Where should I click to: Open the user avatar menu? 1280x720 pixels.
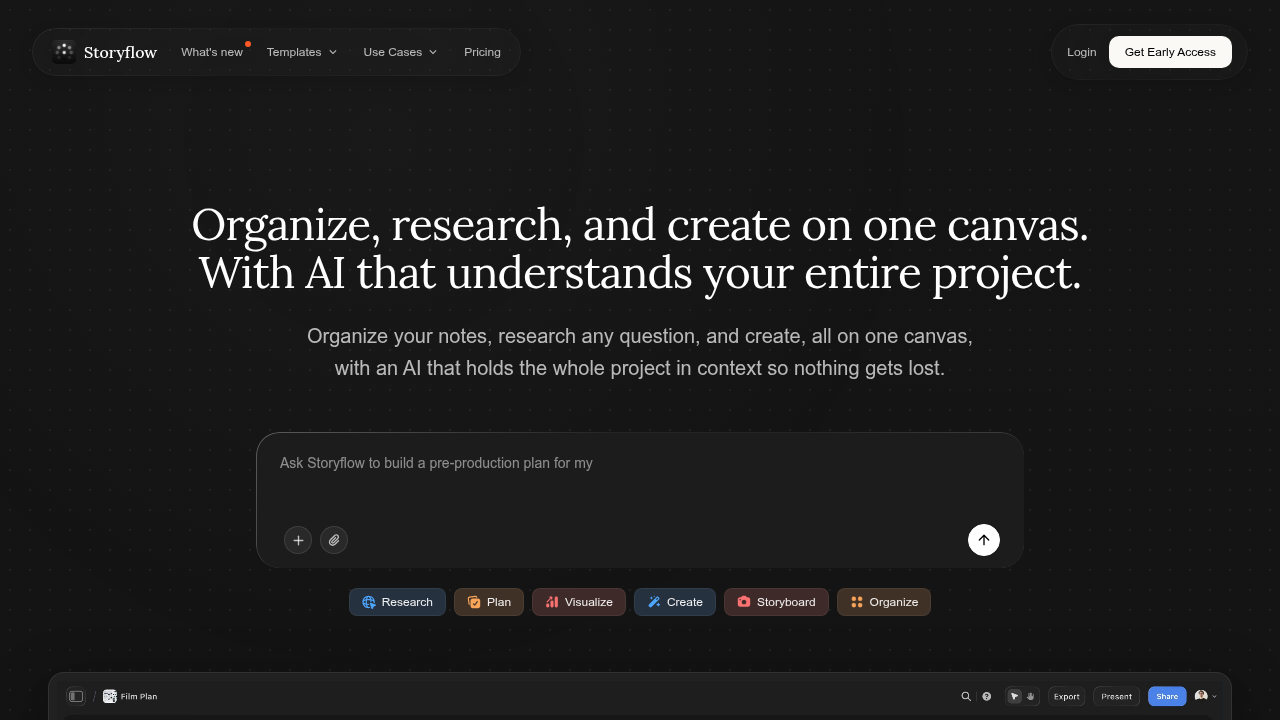pos(1206,696)
